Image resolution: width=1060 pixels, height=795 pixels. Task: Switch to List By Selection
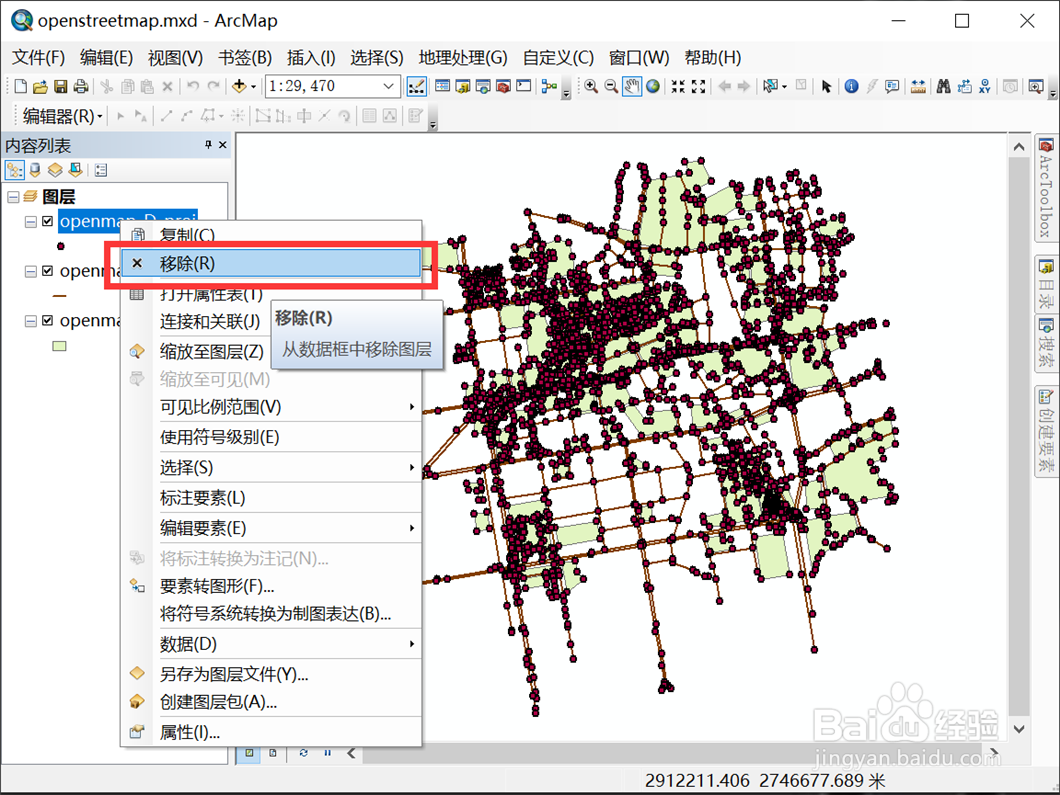[x=76, y=170]
